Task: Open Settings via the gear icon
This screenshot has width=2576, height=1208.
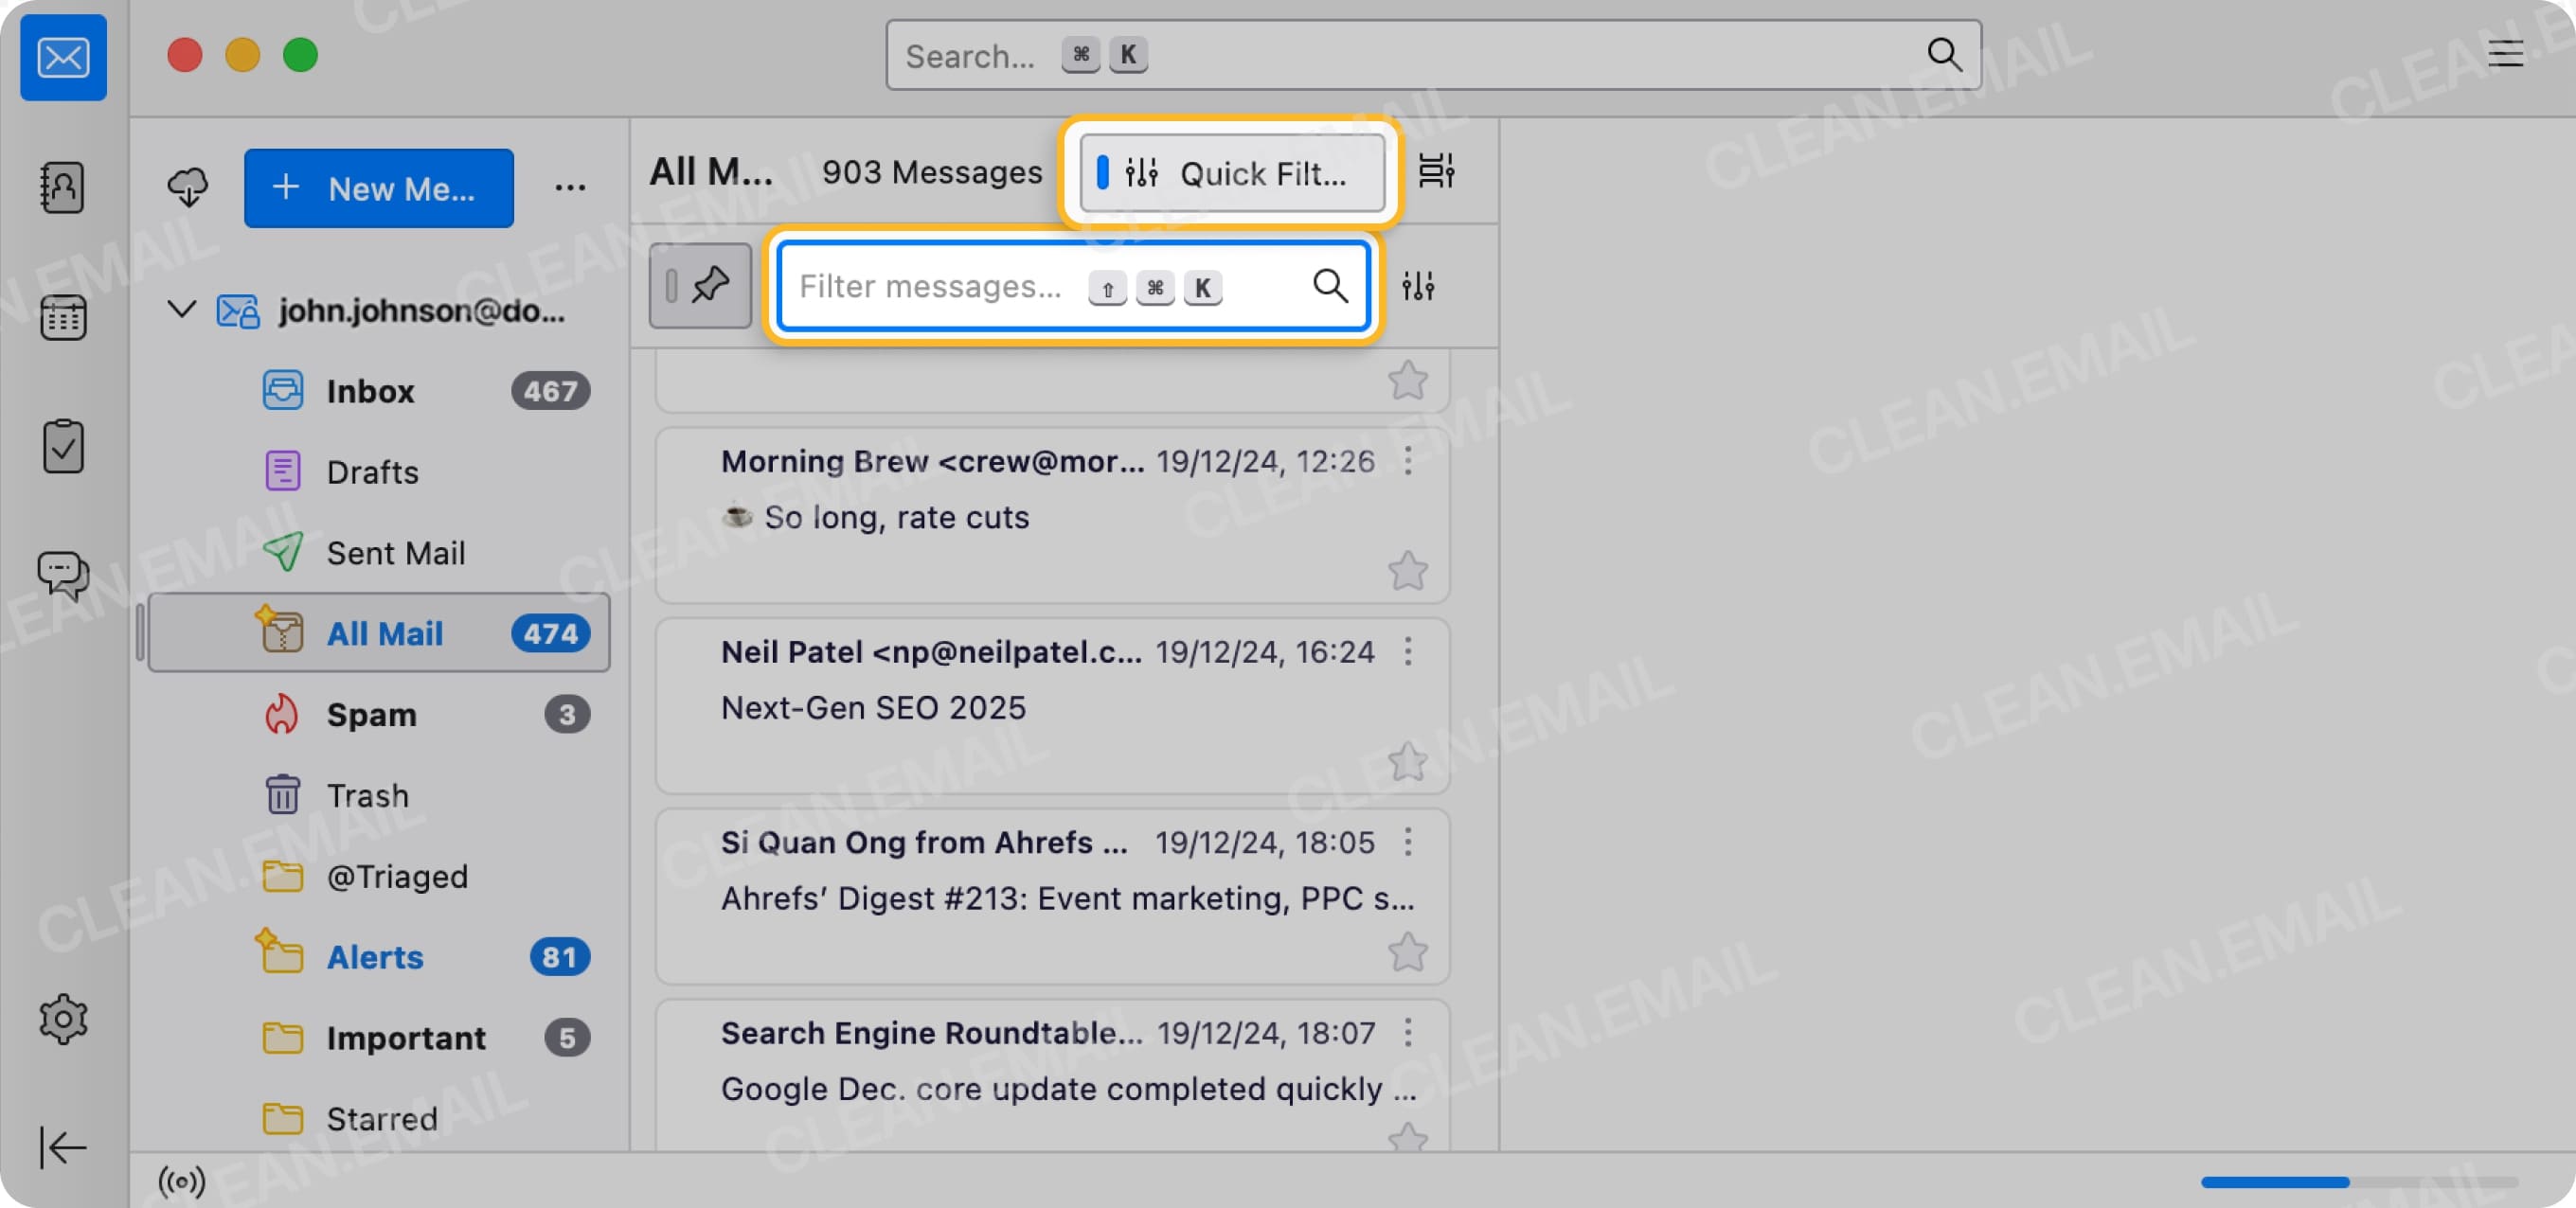Action: click(x=63, y=1019)
